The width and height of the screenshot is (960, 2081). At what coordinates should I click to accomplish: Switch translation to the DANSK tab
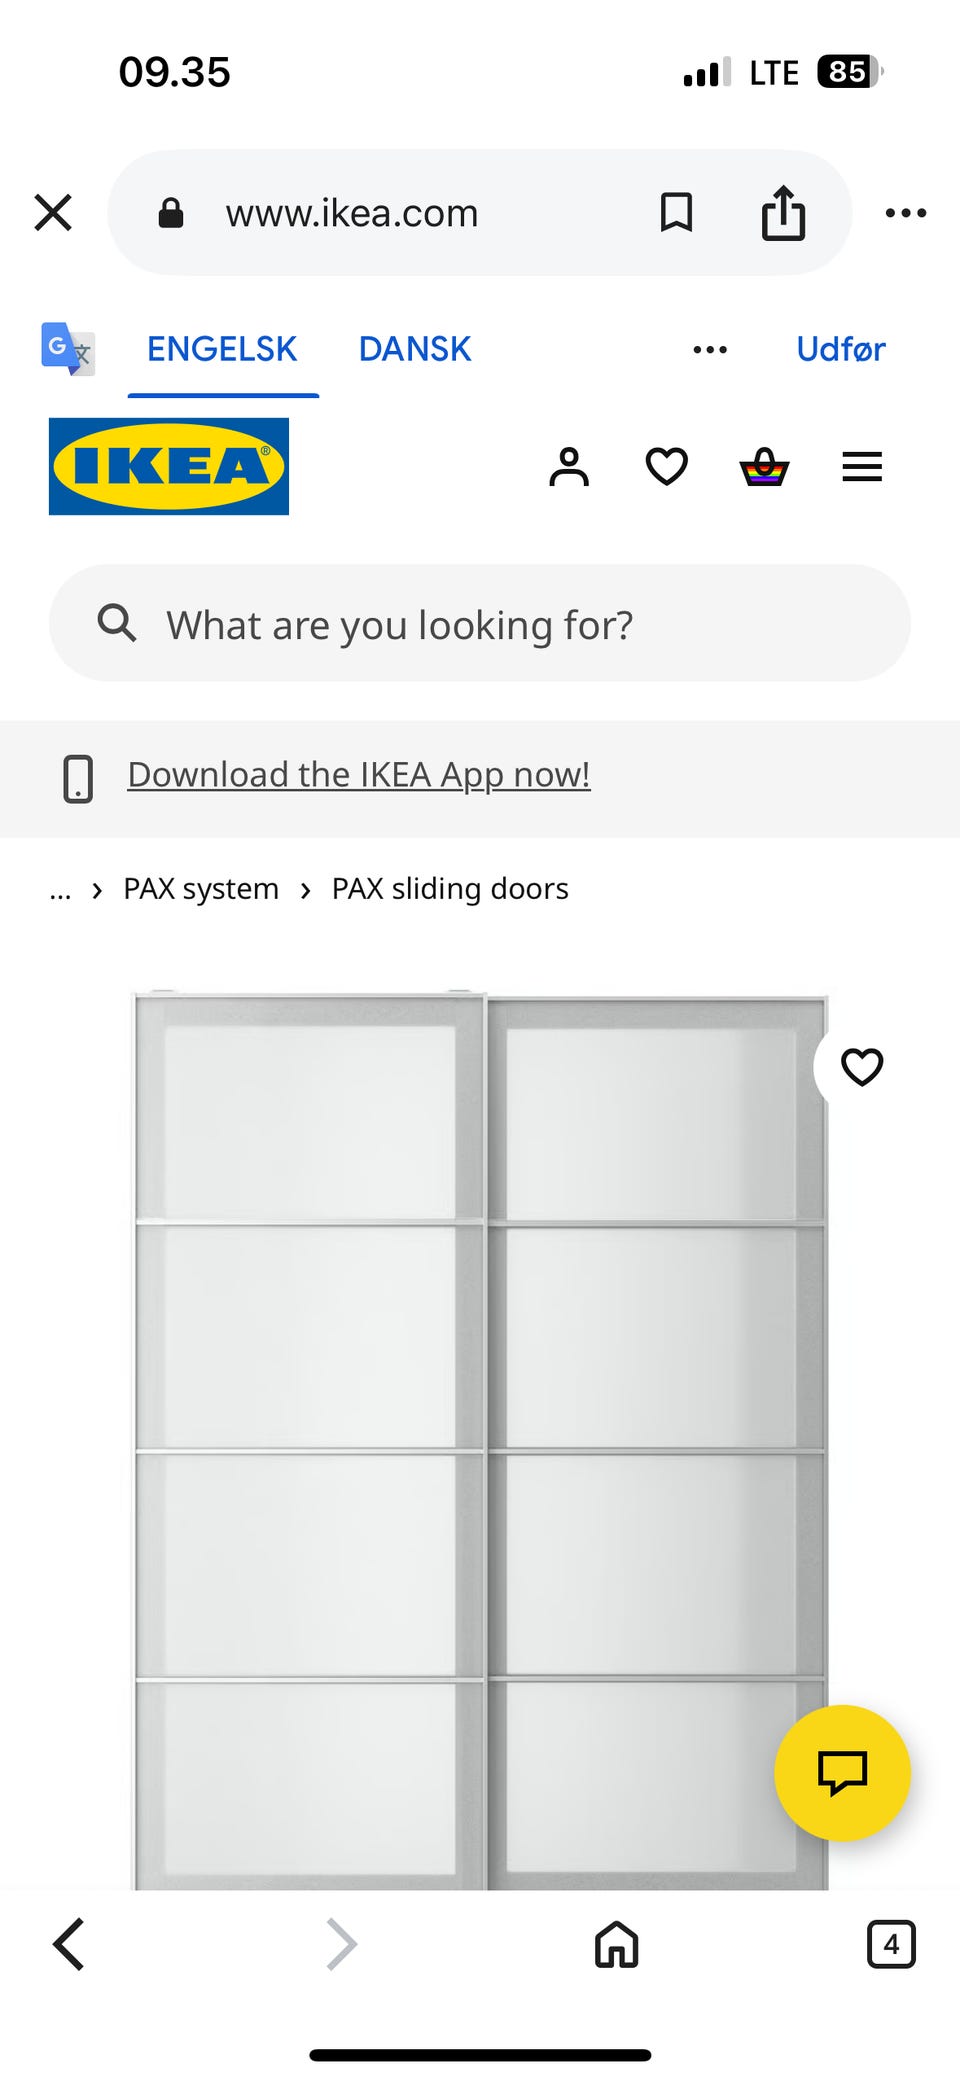414,349
